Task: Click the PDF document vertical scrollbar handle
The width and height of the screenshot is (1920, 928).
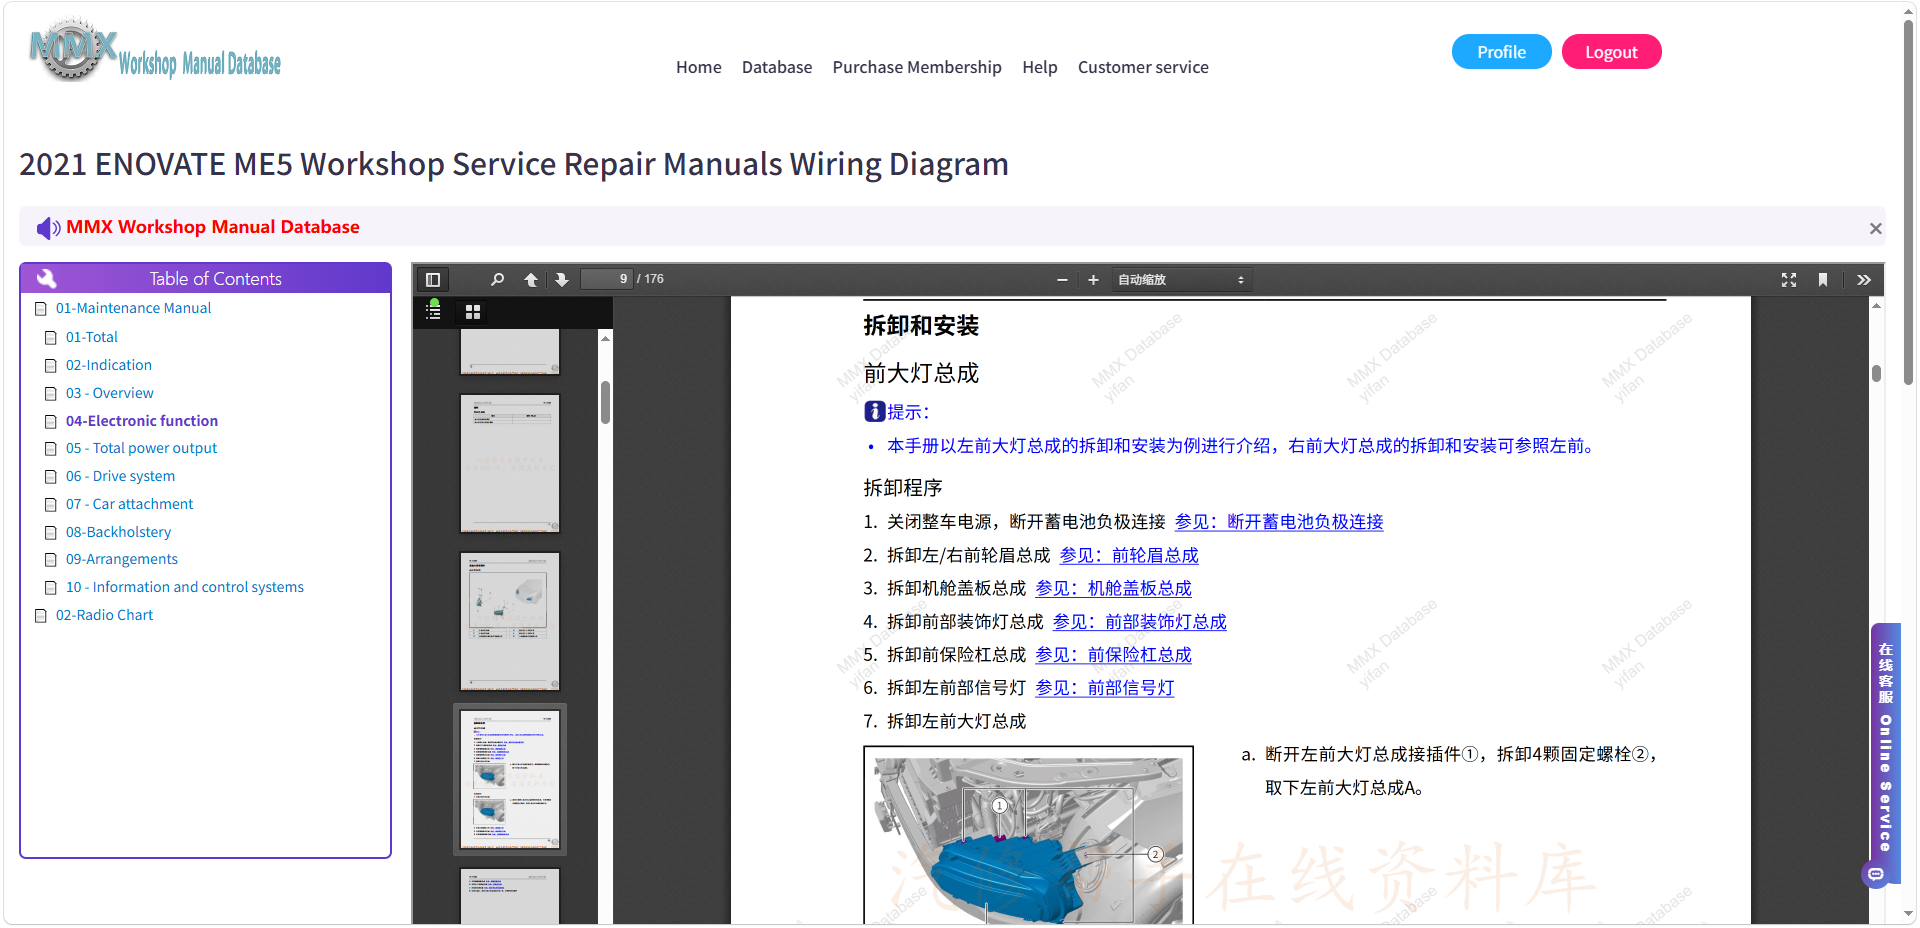Action: tap(1876, 373)
